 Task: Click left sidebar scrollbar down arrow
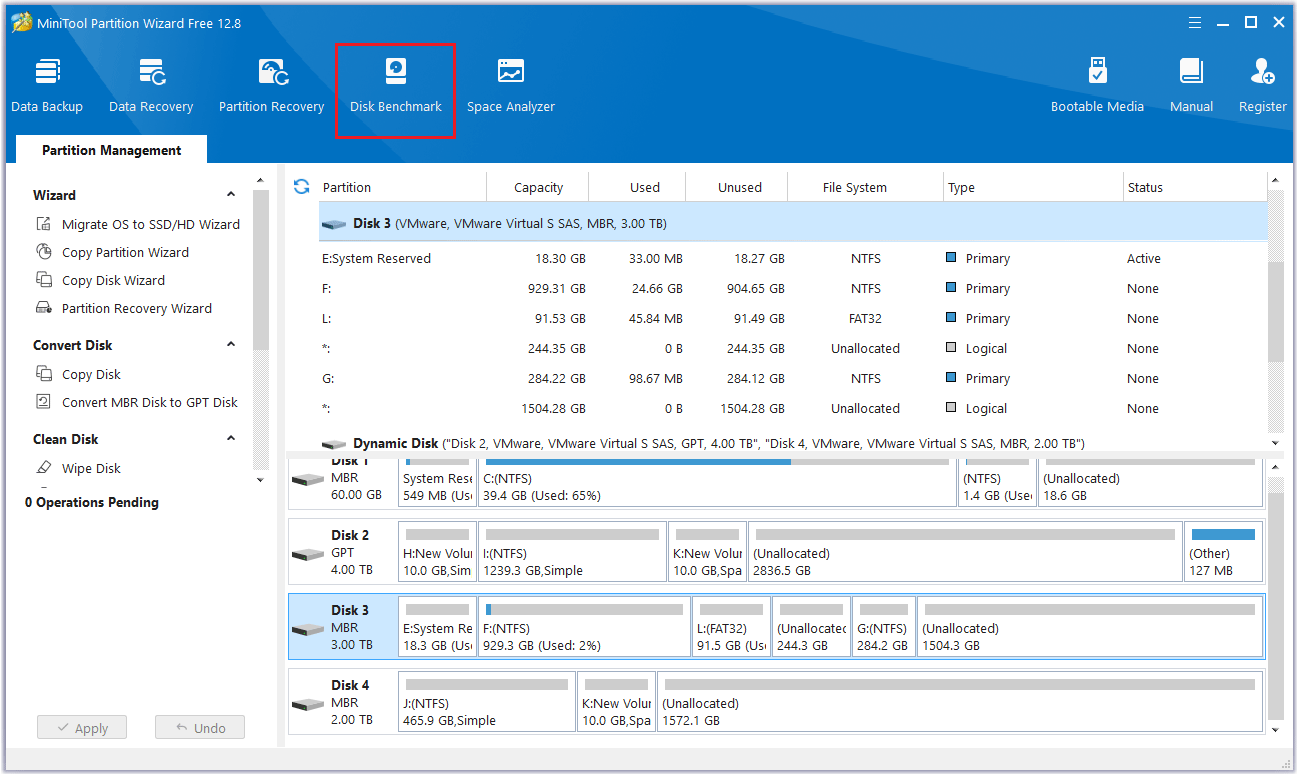point(261,480)
